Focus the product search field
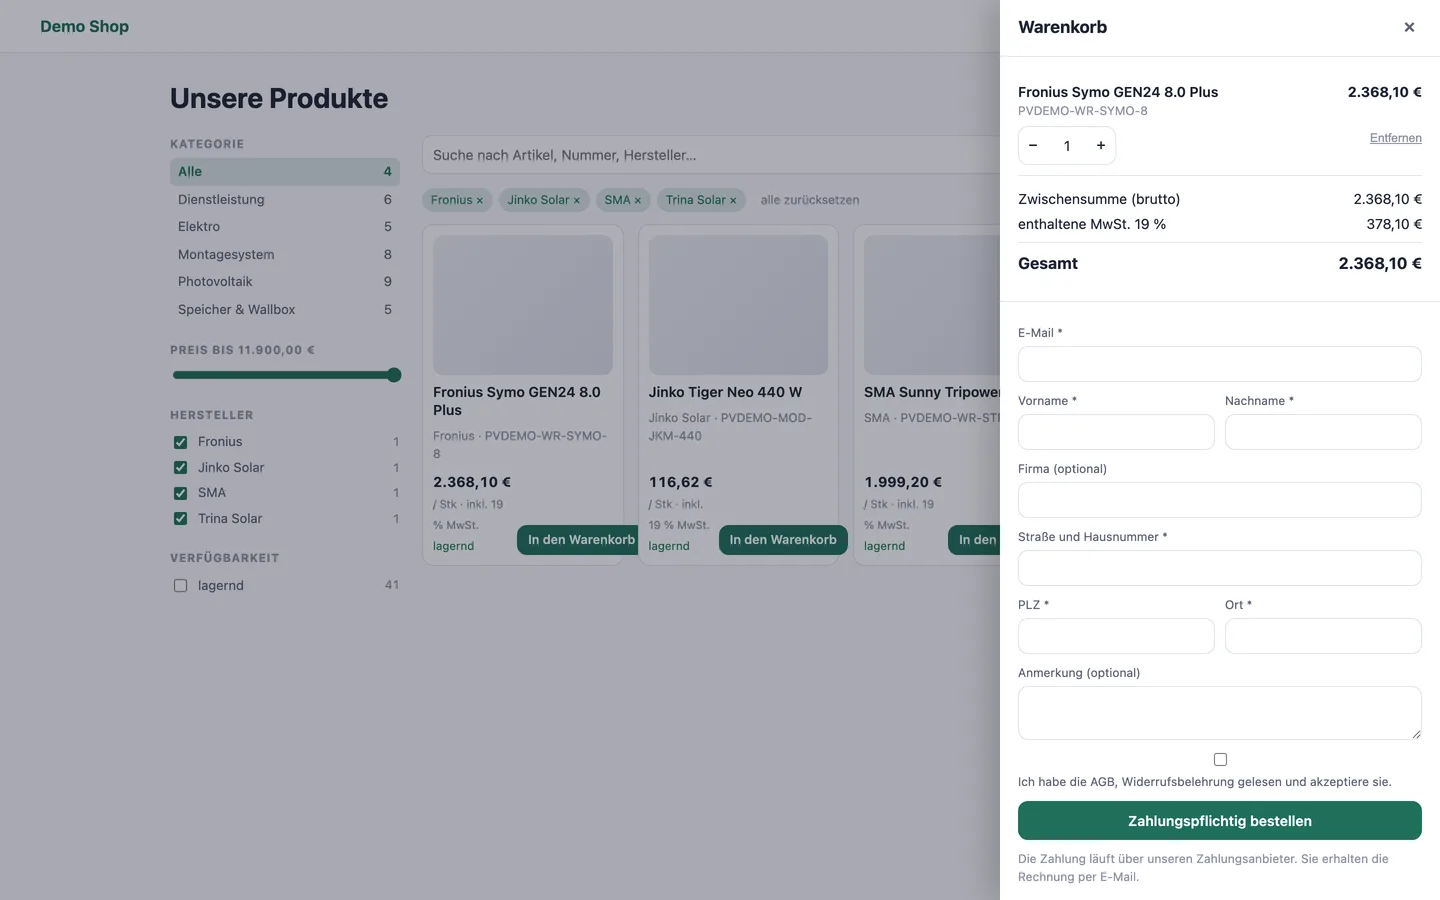The image size is (1440, 900). coord(711,155)
